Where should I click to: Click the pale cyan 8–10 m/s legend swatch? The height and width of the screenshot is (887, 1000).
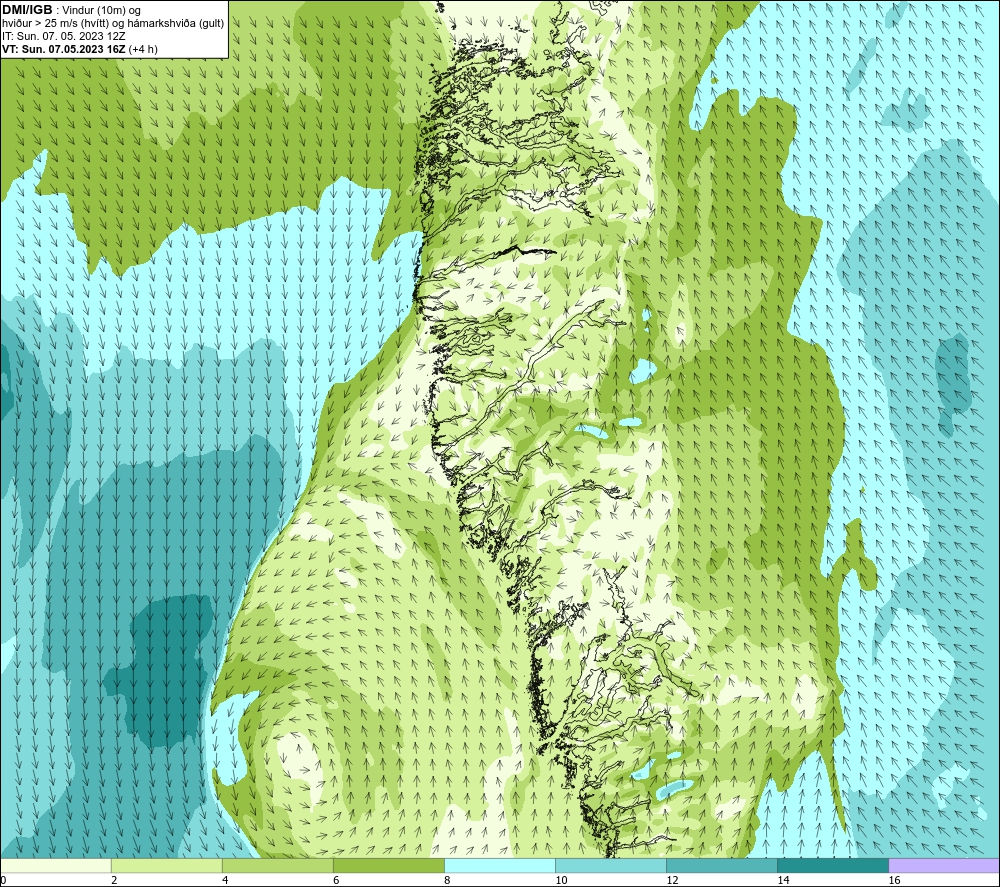tap(500, 866)
